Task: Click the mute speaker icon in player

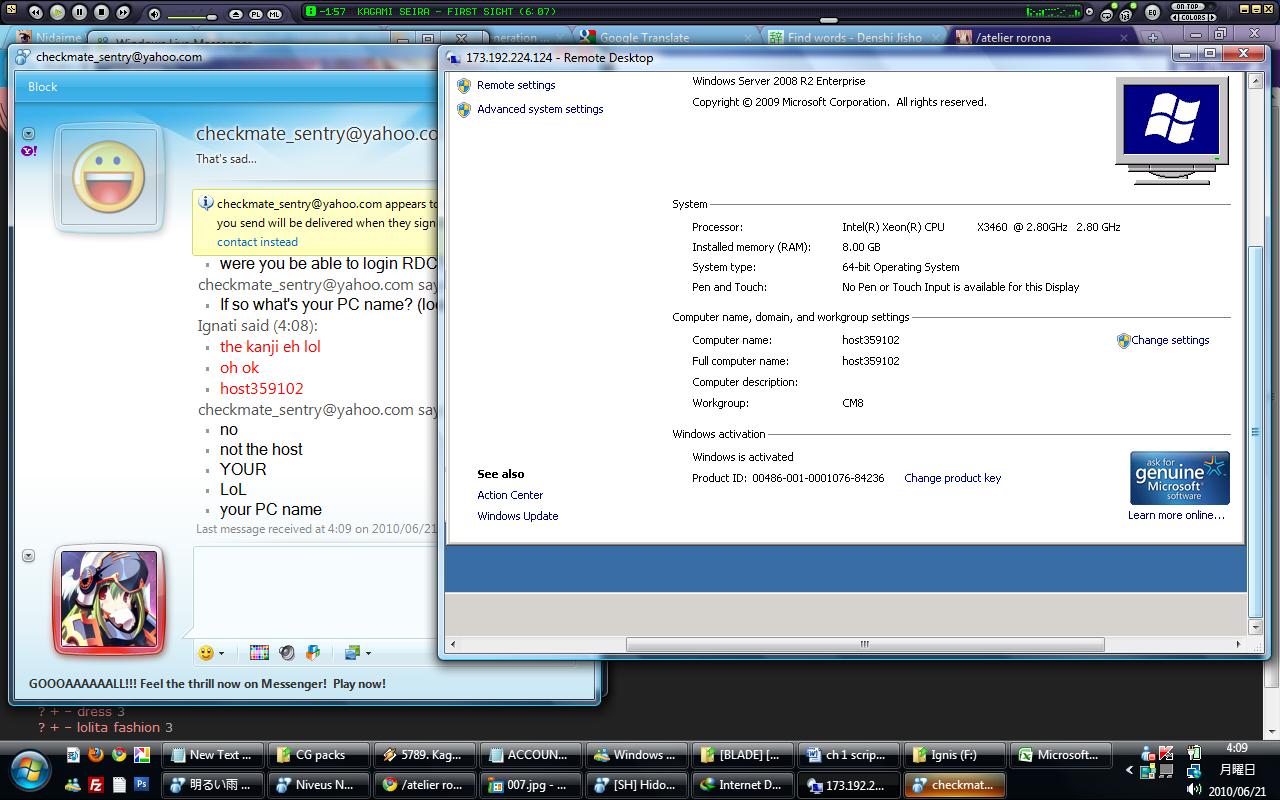Action: [x=154, y=14]
